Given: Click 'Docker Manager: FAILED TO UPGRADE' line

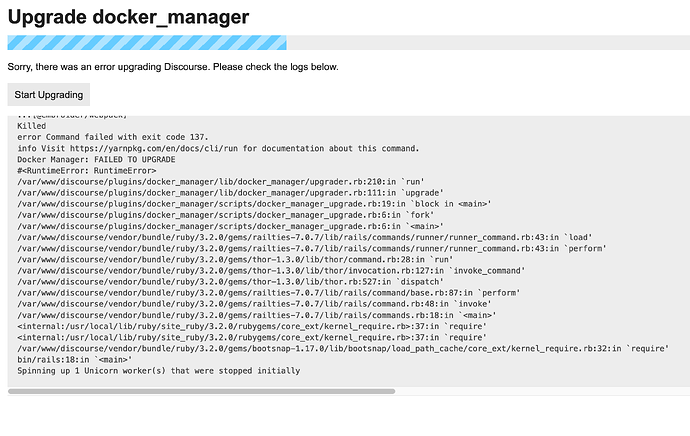Looking at the screenshot, I should [x=96, y=159].
